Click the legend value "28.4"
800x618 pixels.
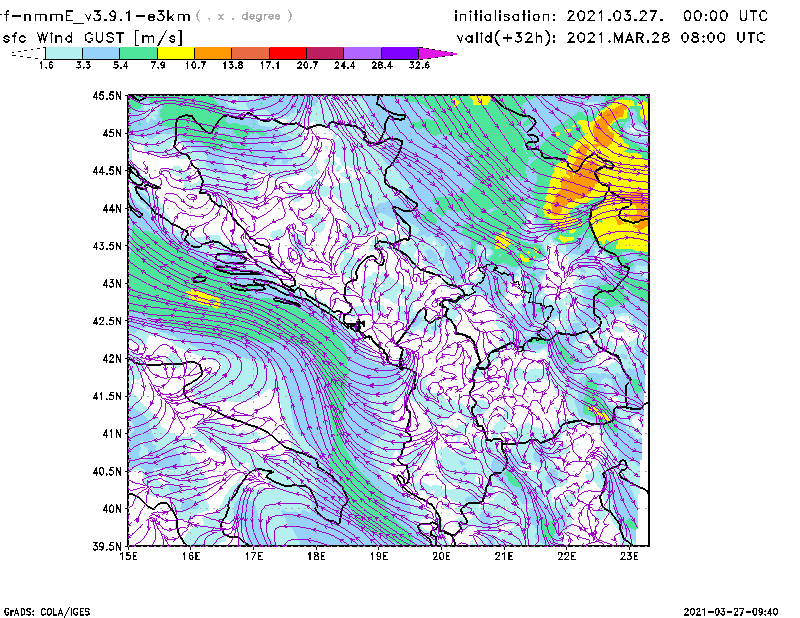382,65
